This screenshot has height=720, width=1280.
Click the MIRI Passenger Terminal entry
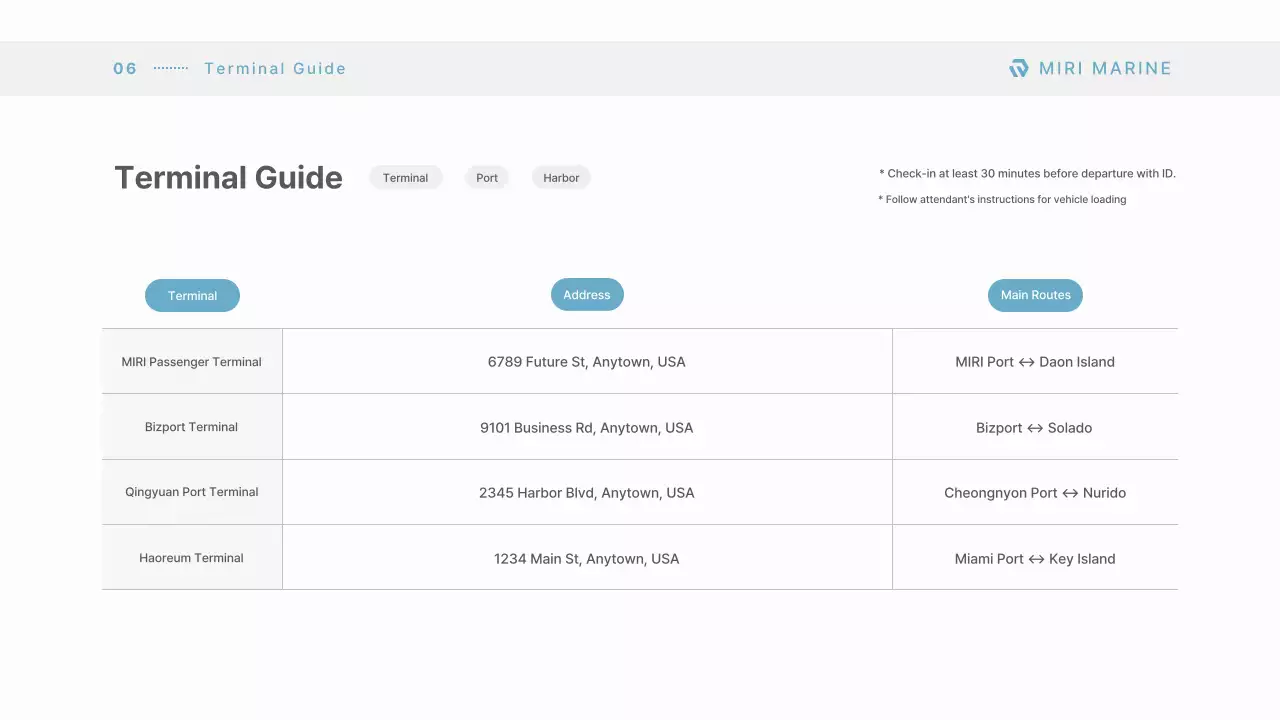coord(191,361)
